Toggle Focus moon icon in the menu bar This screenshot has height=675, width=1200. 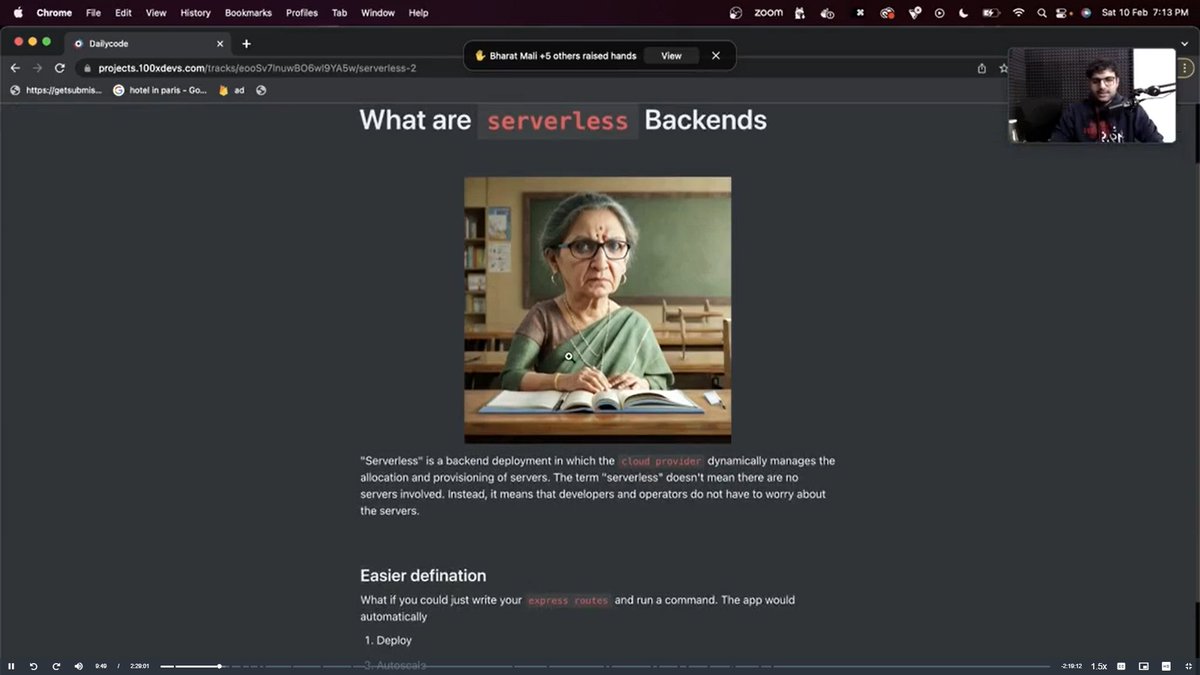pos(963,13)
